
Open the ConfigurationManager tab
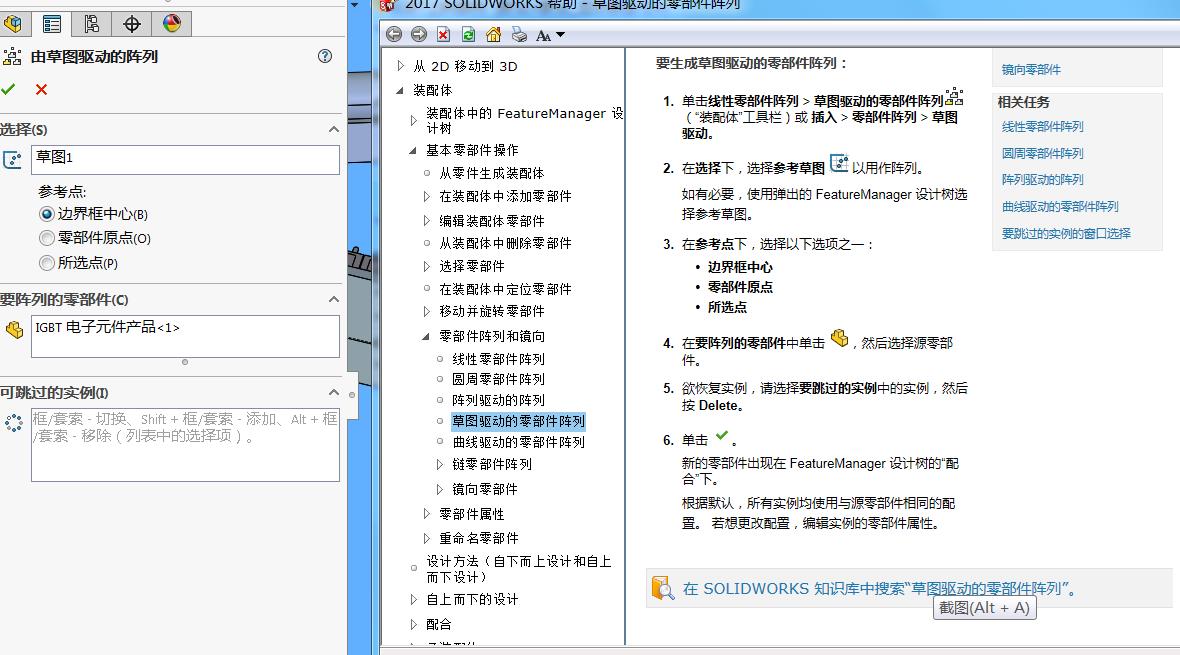click(92, 24)
